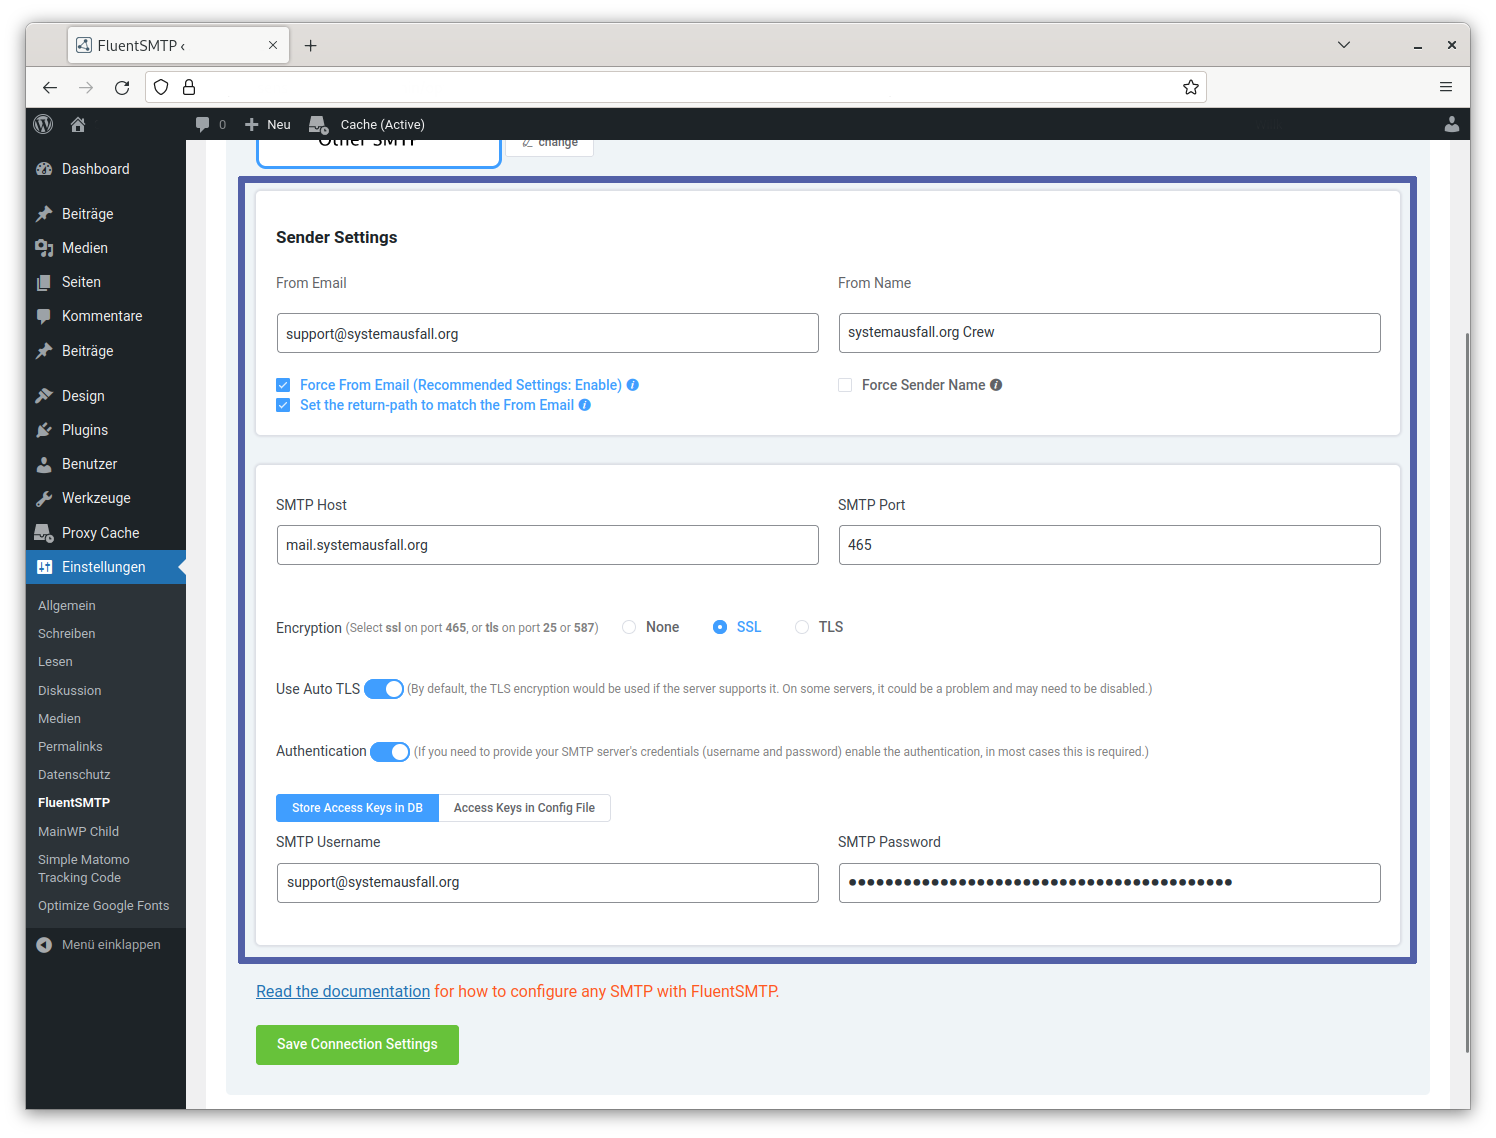Open Cache (Active) admin bar item
1496x1138 pixels.
coord(367,124)
